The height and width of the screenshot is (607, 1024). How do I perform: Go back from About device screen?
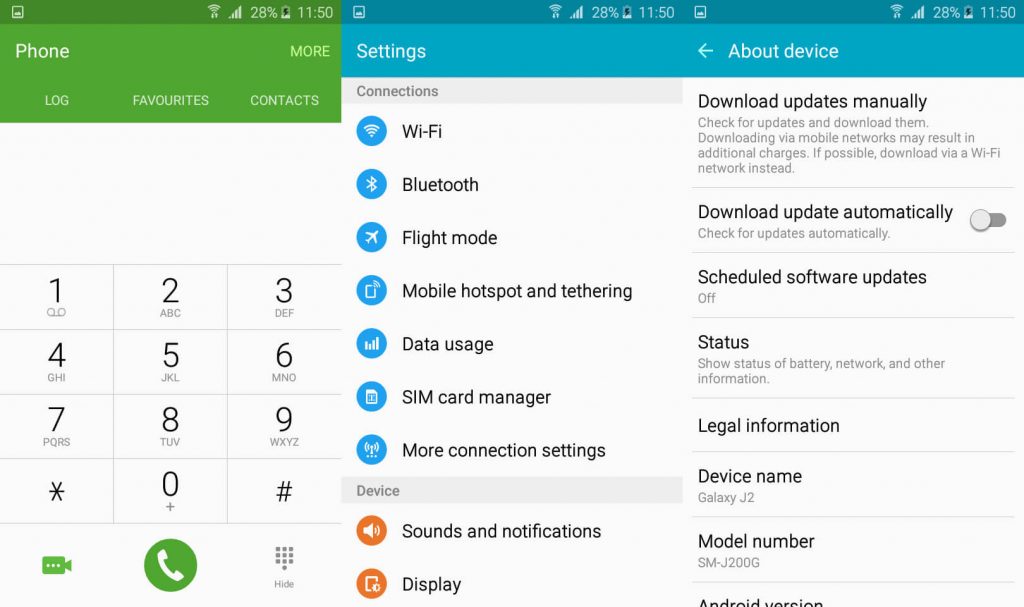click(706, 51)
